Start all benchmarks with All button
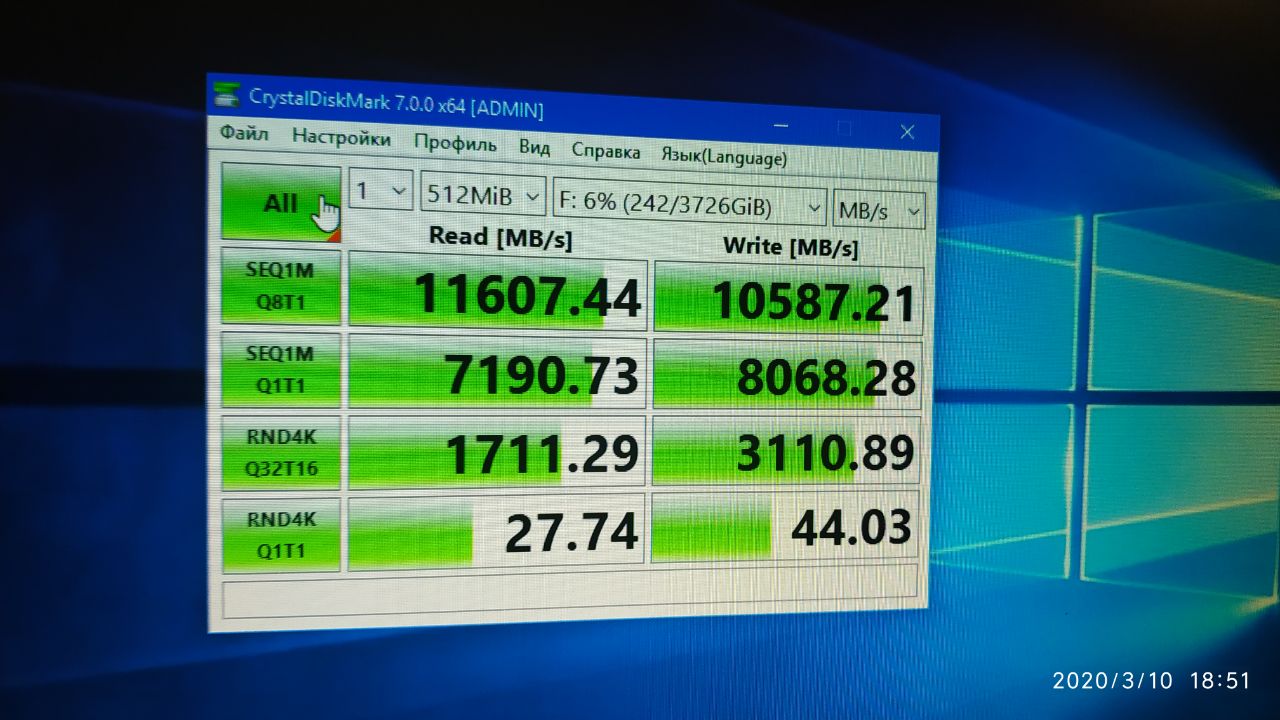Image resolution: width=1280 pixels, height=720 pixels. coord(280,203)
